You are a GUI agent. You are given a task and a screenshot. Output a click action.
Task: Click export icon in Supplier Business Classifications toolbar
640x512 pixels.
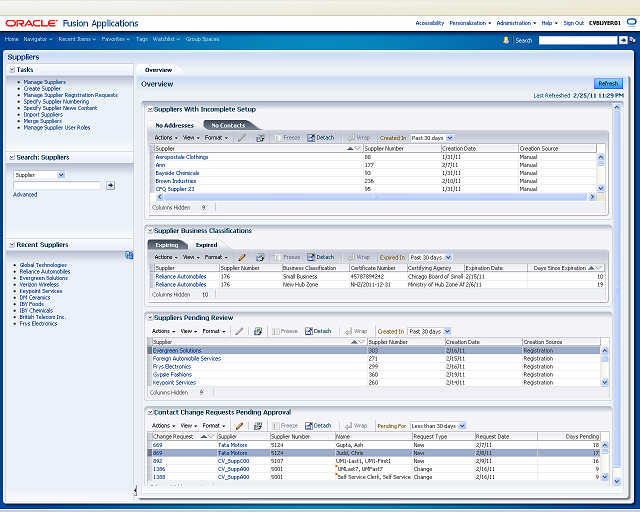point(260,258)
